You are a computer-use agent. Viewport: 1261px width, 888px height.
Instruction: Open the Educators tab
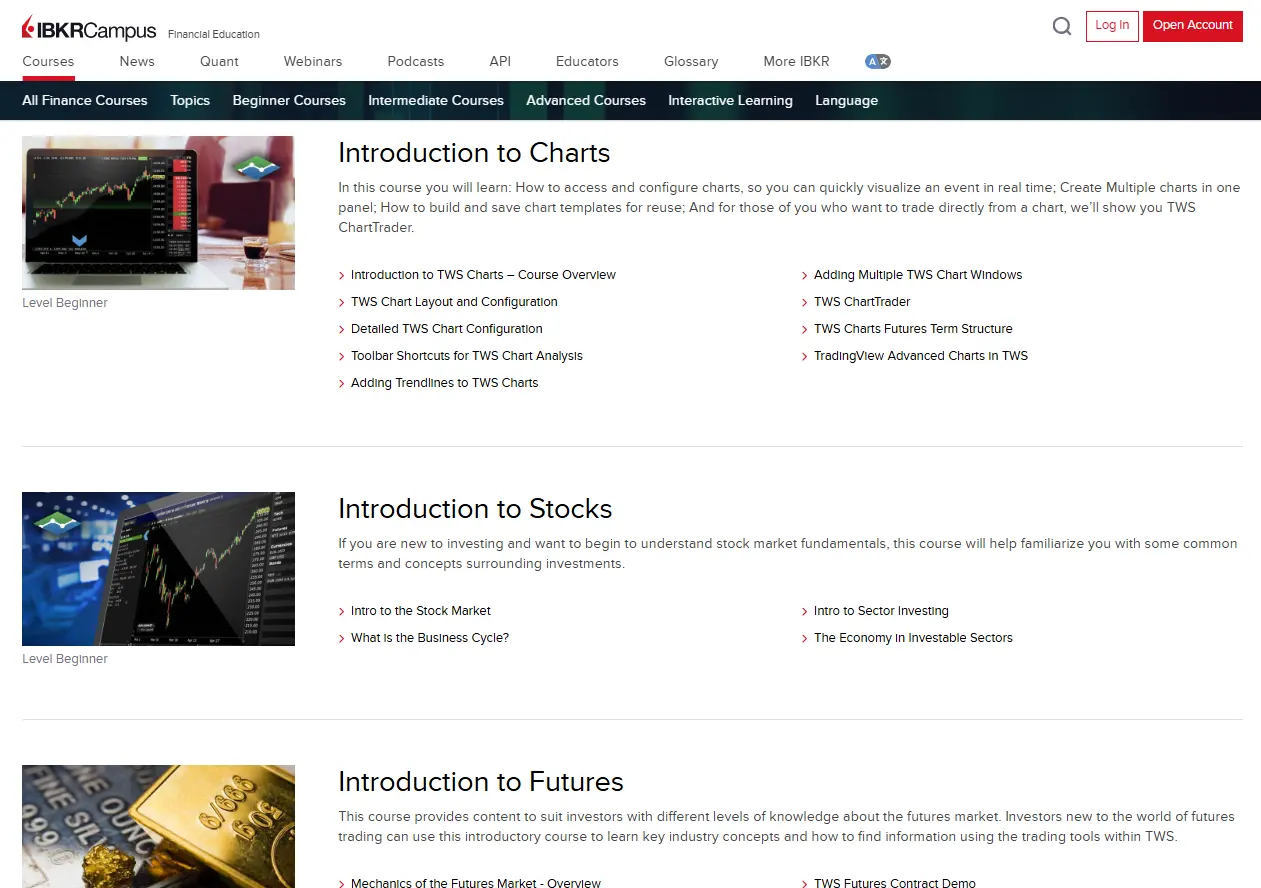pyautogui.click(x=587, y=61)
